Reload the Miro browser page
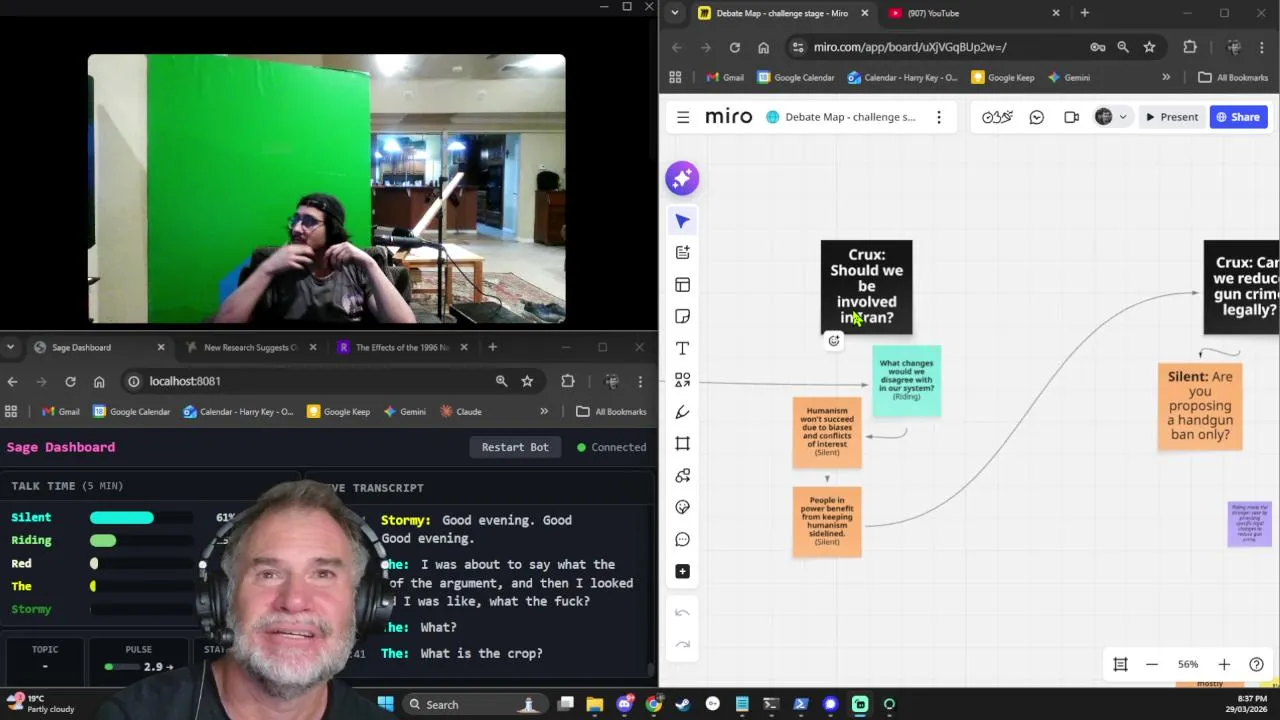The width and height of the screenshot is (1280, 720). 735,47
